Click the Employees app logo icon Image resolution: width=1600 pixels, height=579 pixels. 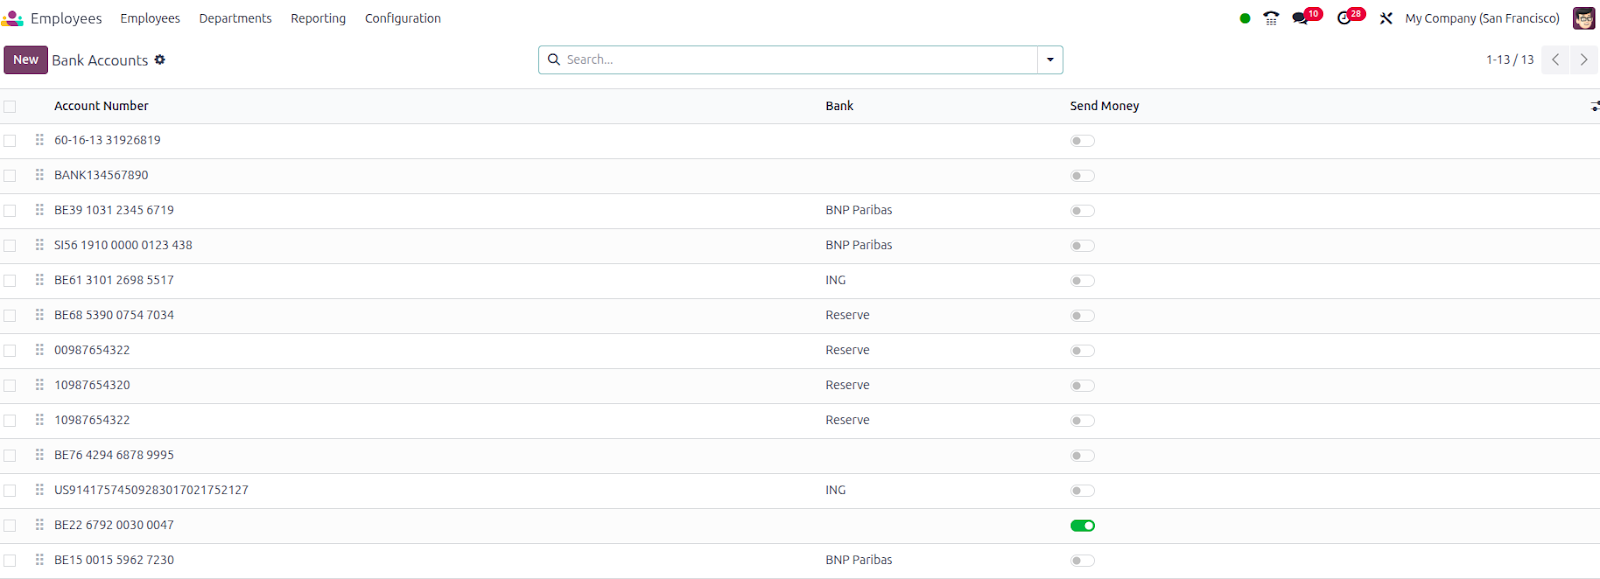[x=13, y=18]
